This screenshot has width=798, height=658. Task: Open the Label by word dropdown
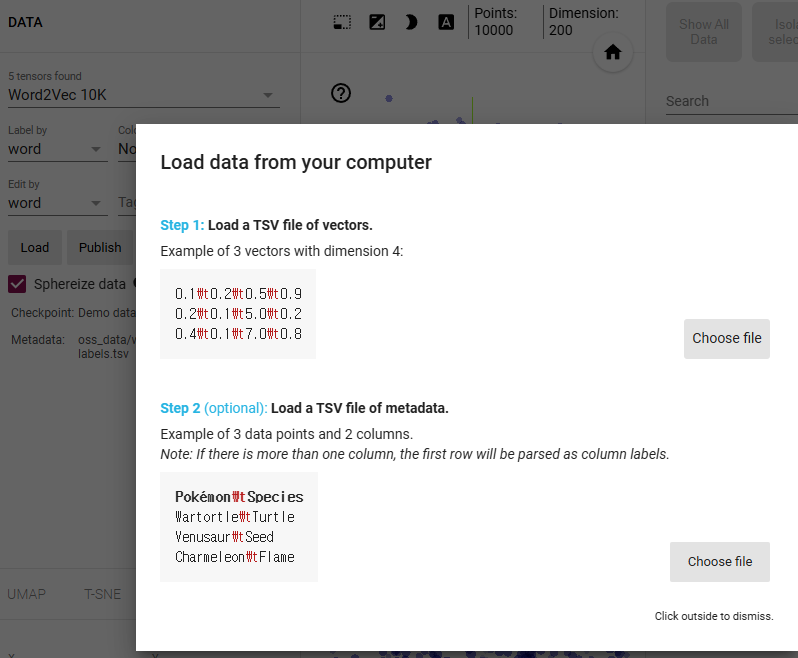click(x=58, y=149)
